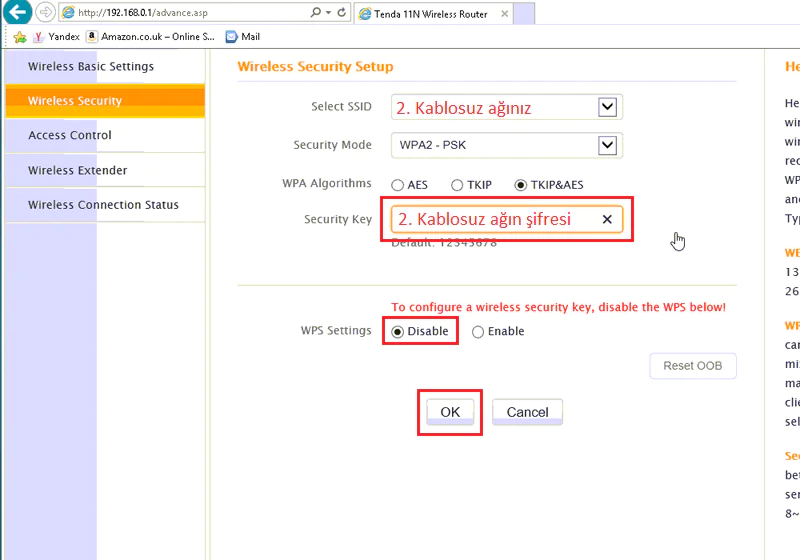Click the WPS warning message text
This screenshot has width=800, height=560.
tap(558, 307)
